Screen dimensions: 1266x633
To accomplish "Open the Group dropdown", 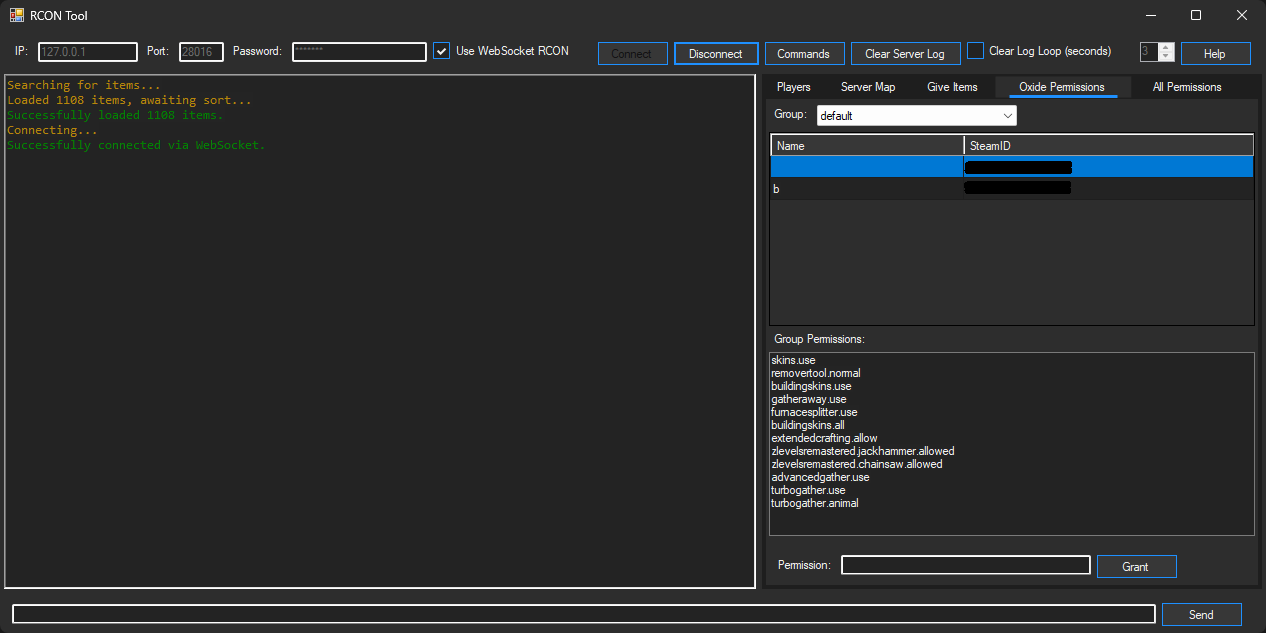I will pyautogui.click(x=916, y=116).
